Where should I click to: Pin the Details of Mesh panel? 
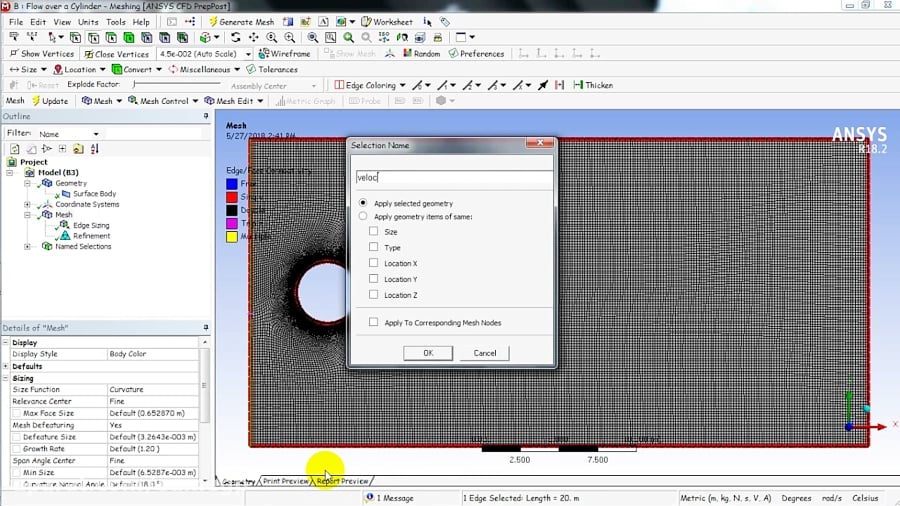[205, 327]
